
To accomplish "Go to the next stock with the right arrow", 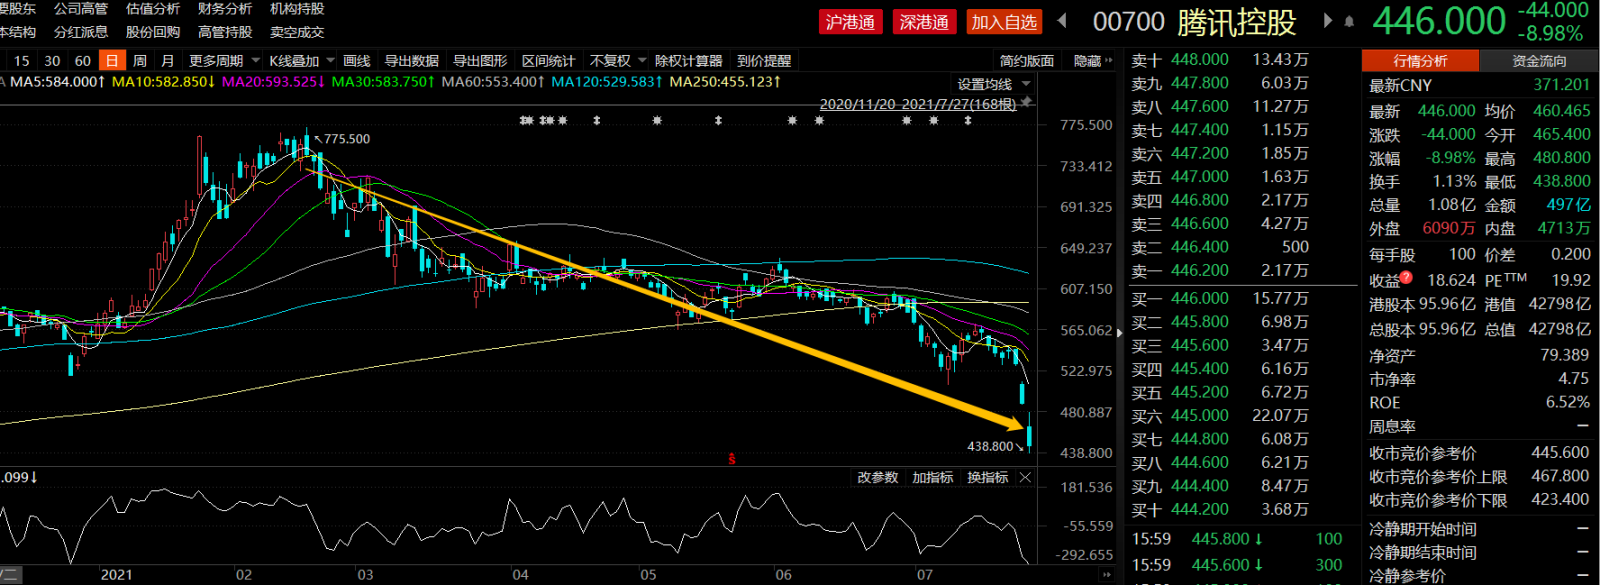I will 1328,20.
